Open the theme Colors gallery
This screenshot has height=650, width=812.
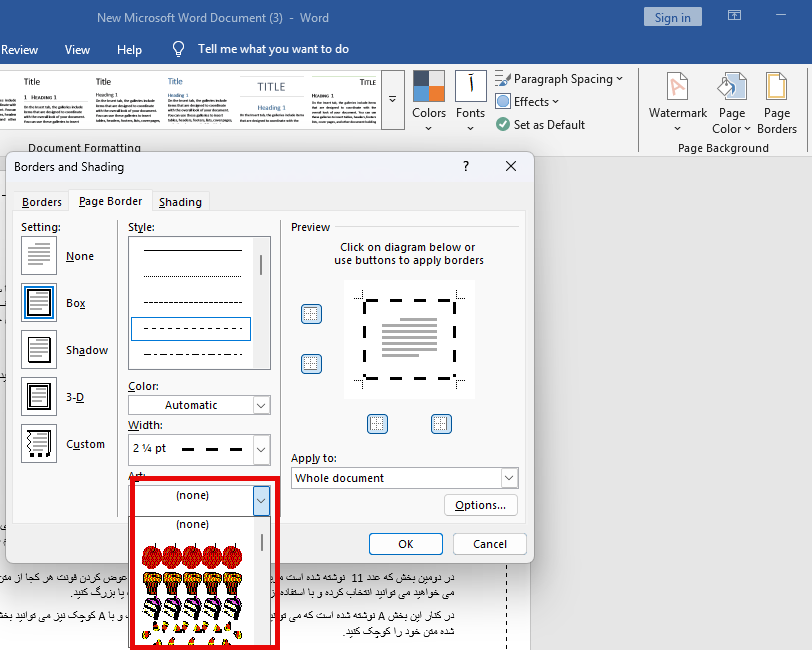pos(429,101)
